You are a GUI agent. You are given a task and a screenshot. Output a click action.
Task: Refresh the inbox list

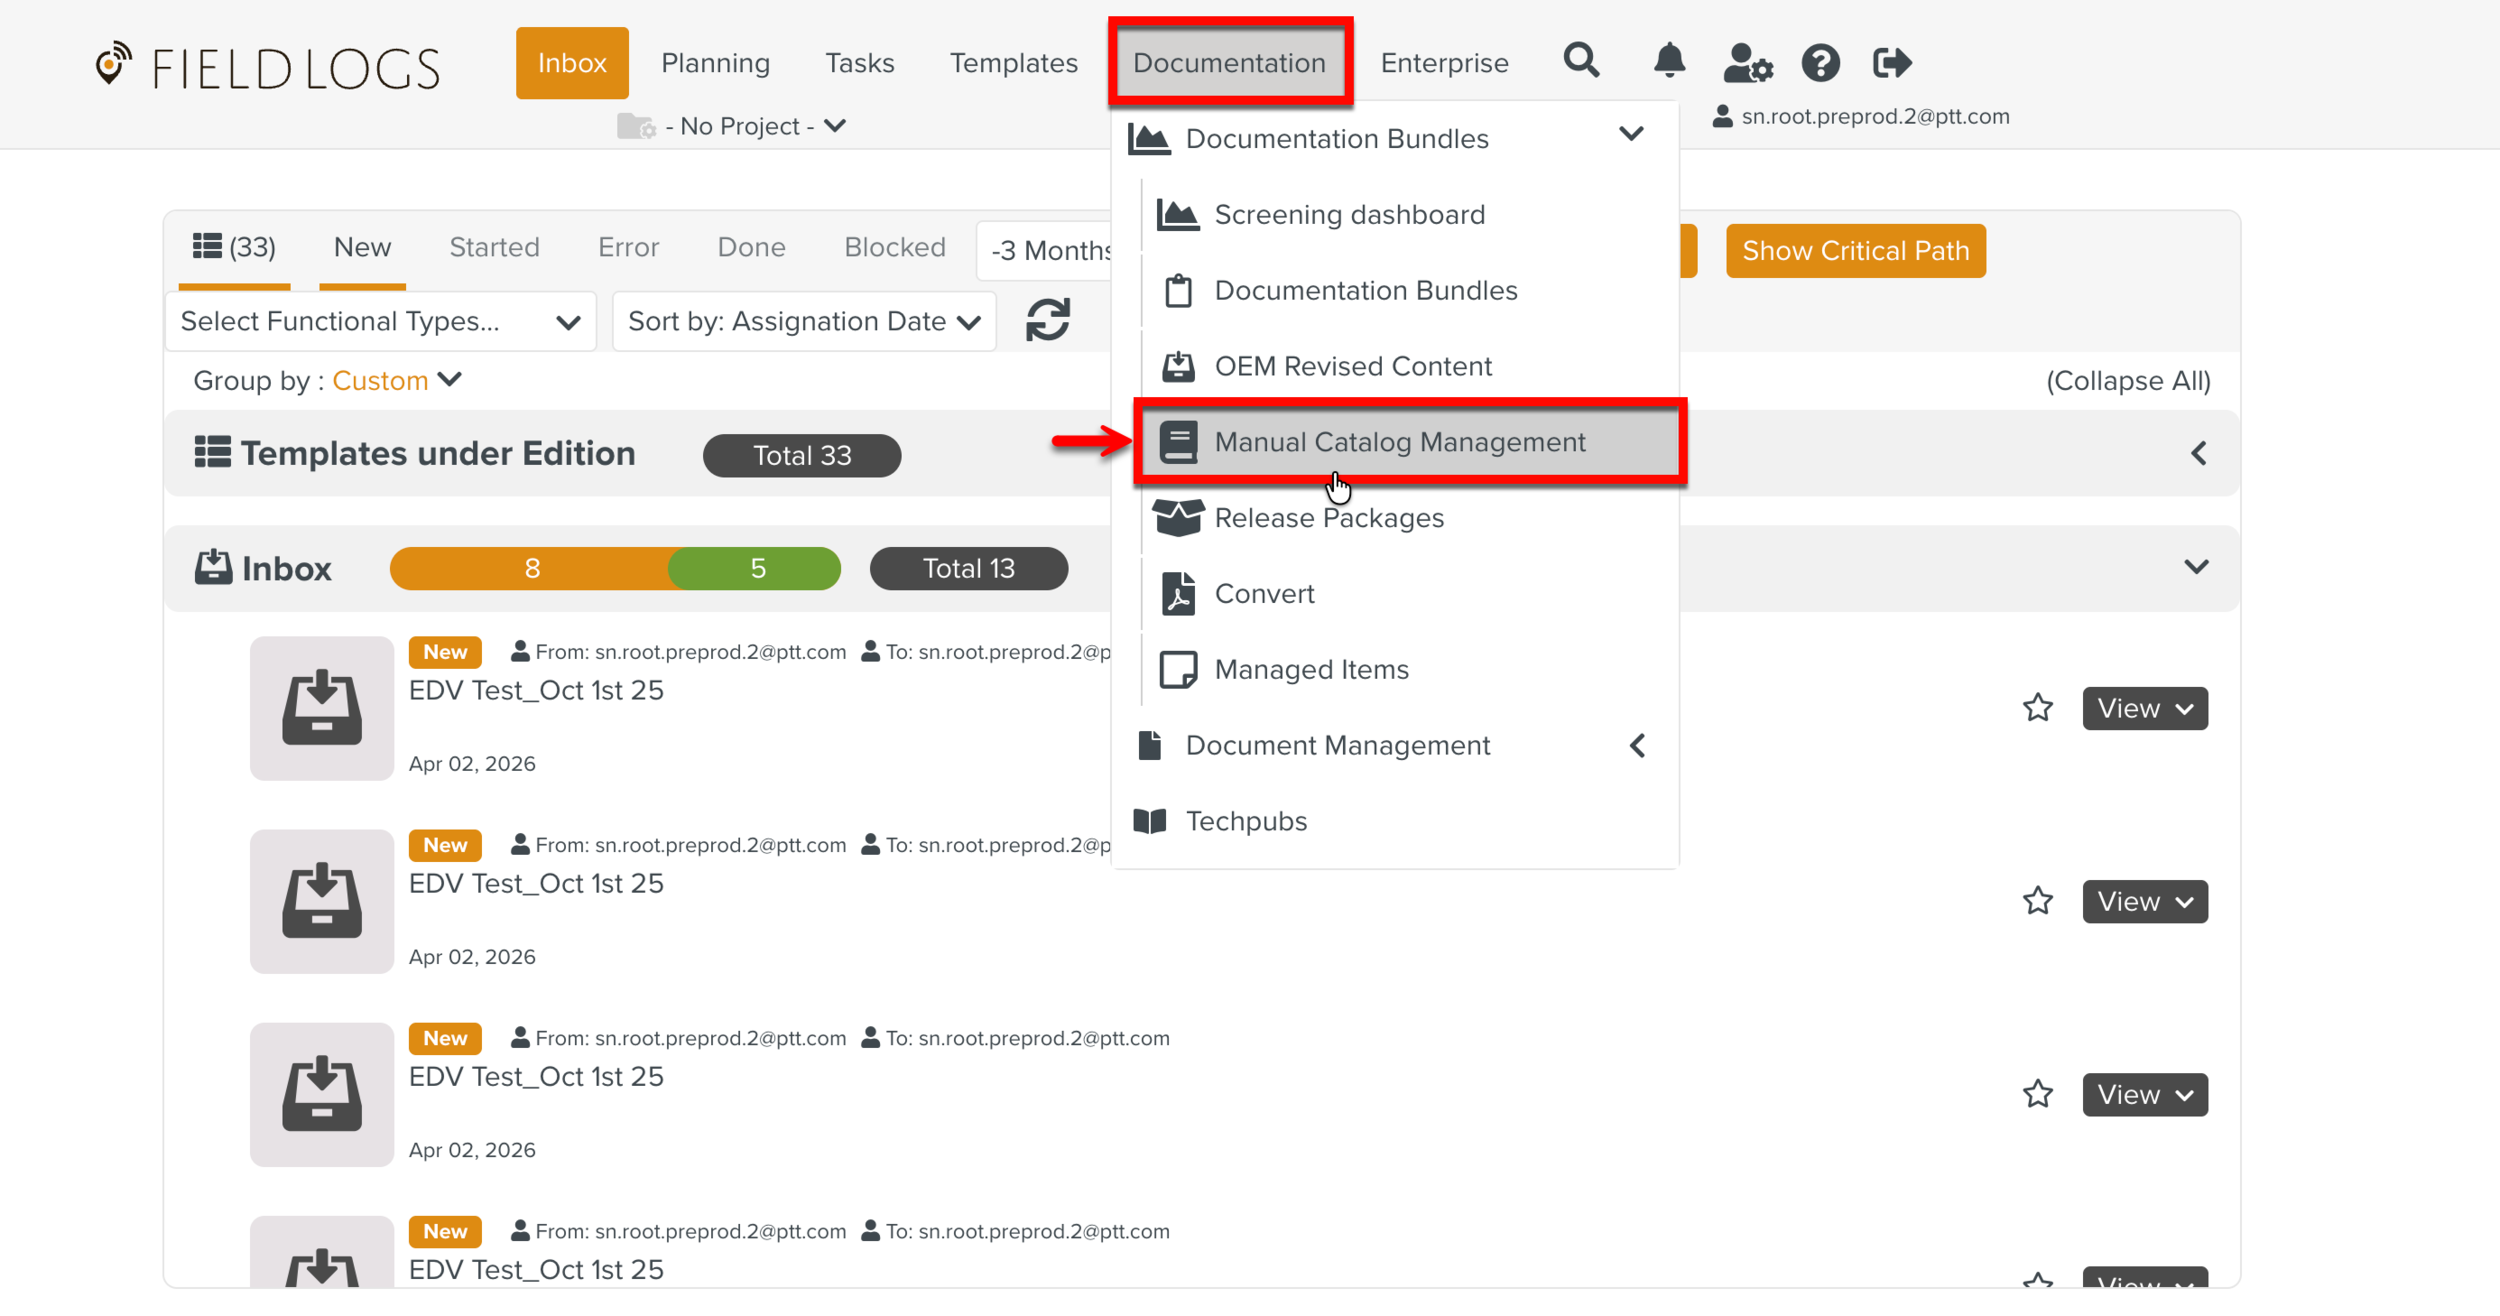pos(1047,321)
